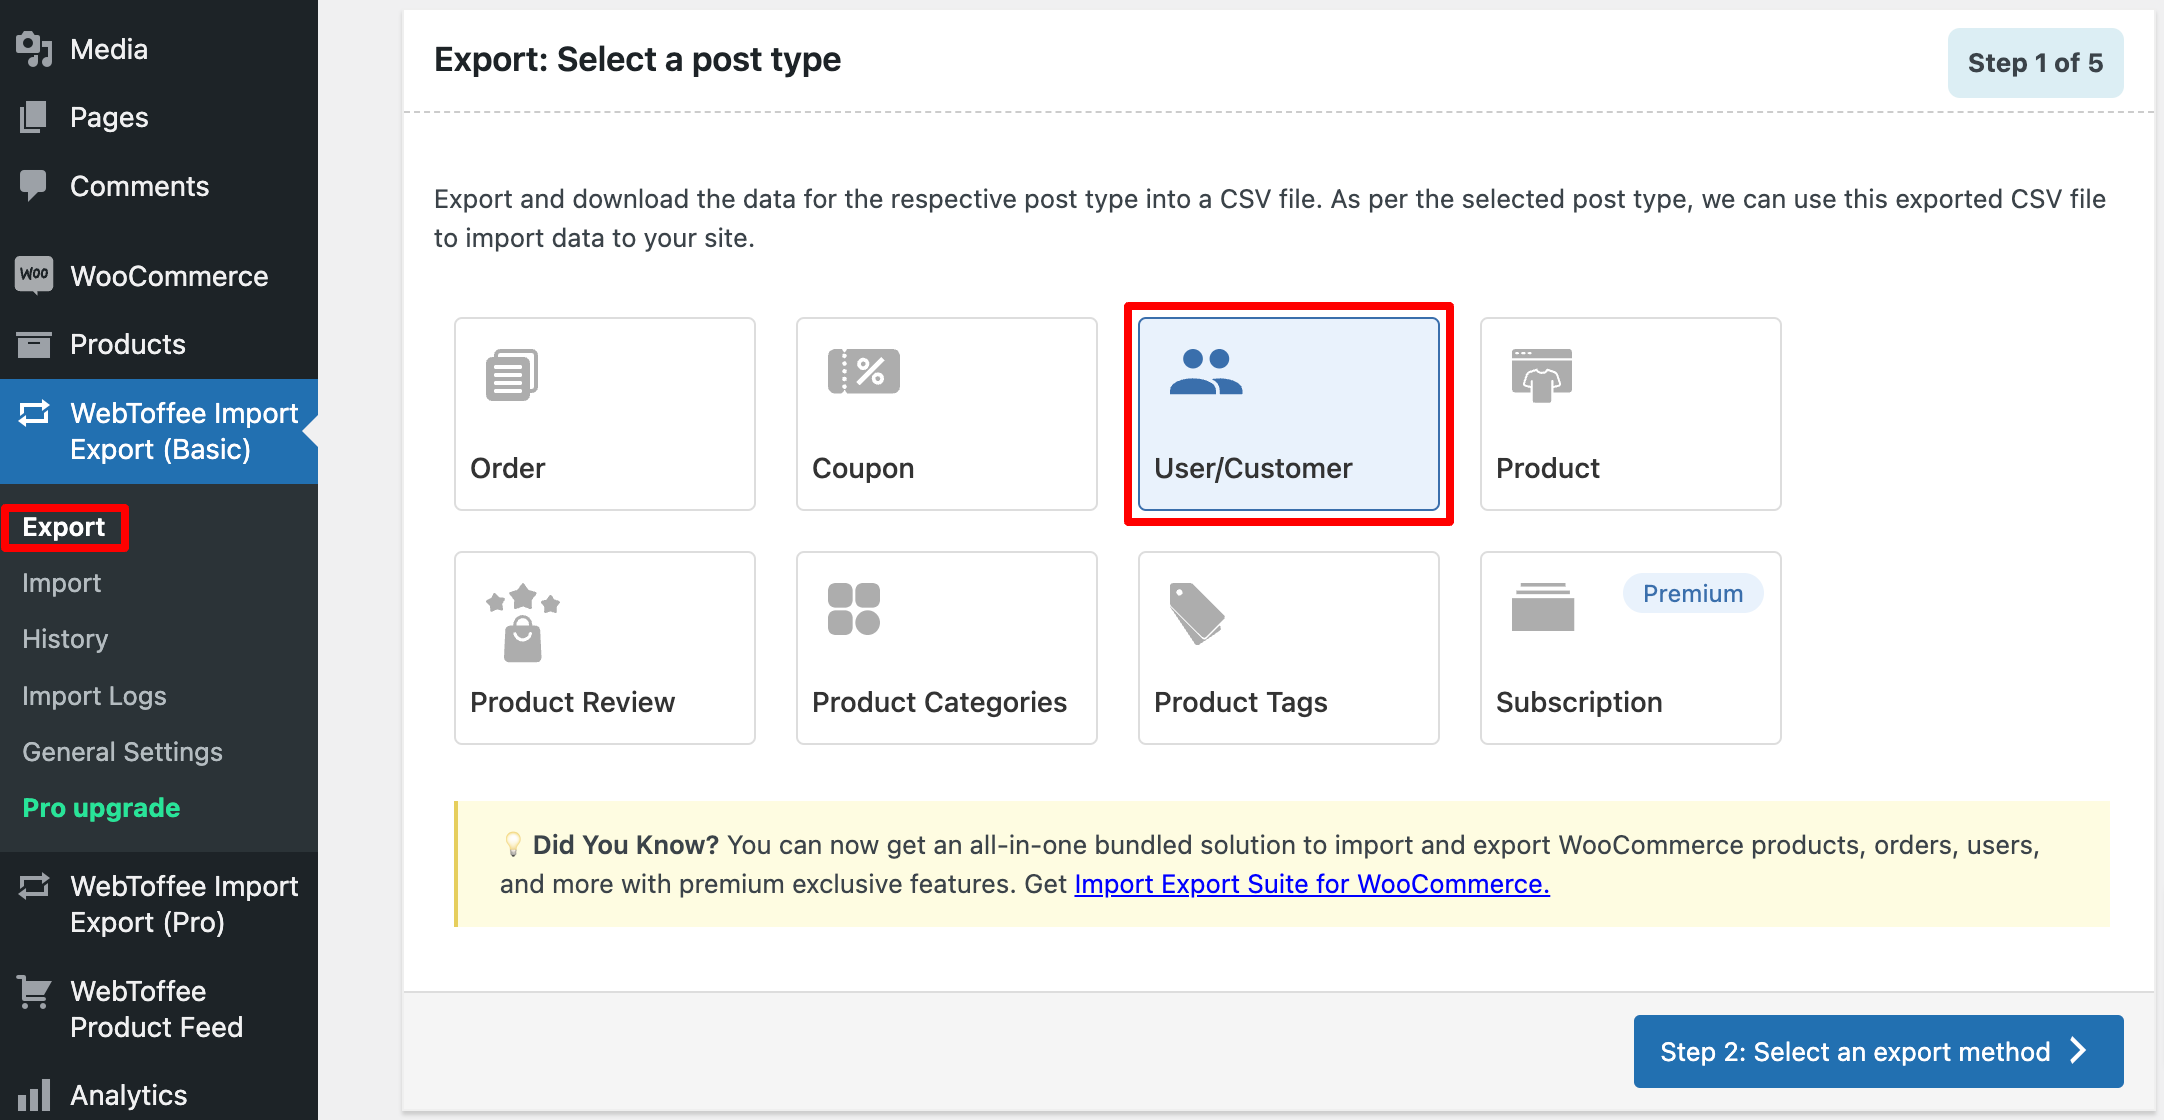
Task: Click the Pro upgrade link
Action: coord(101,808)
